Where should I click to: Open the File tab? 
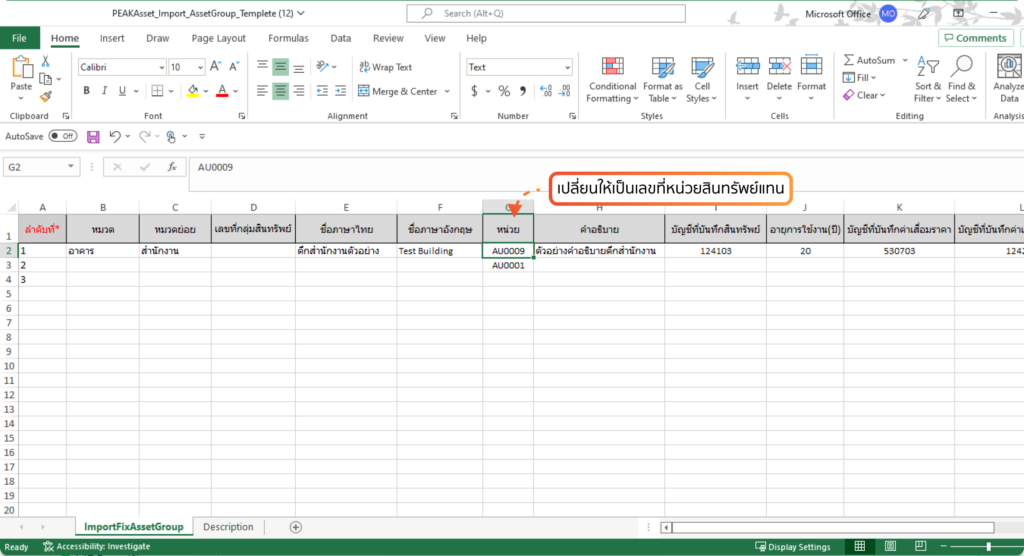click(x=20, y=38)
